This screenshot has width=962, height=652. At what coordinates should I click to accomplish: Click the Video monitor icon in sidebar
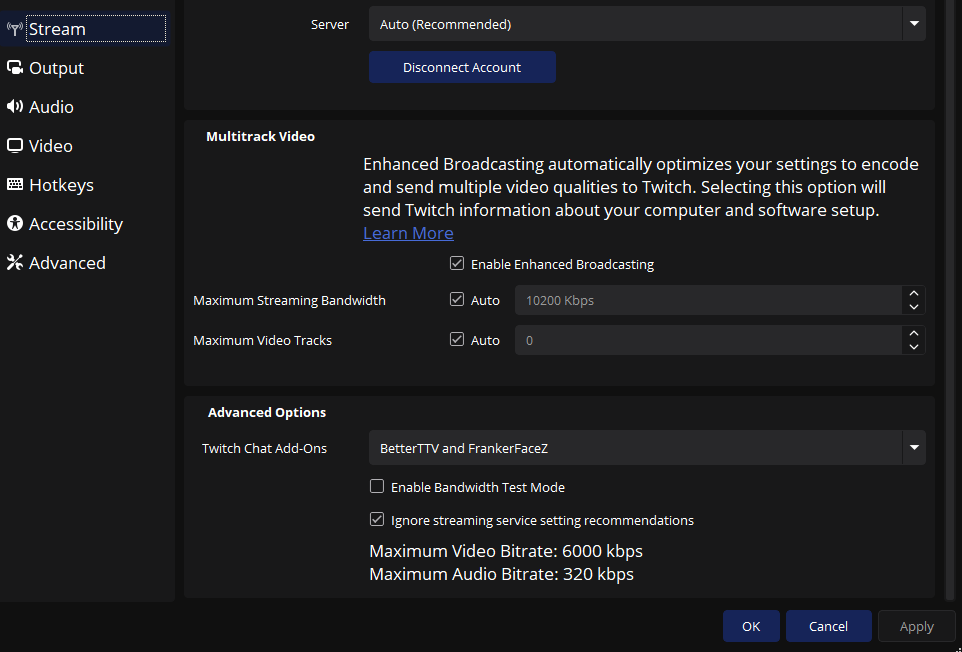pos(15,146)
